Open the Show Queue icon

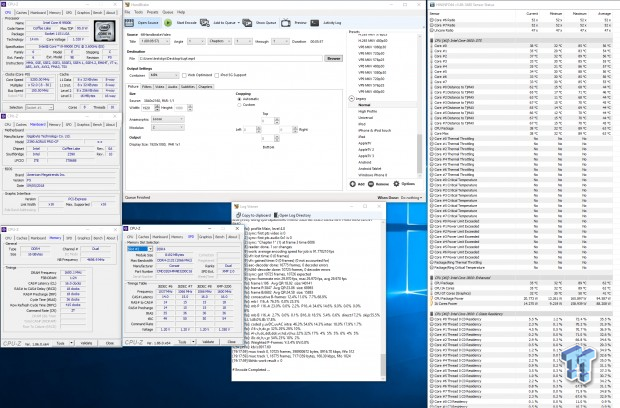click(x=247, y=23)
